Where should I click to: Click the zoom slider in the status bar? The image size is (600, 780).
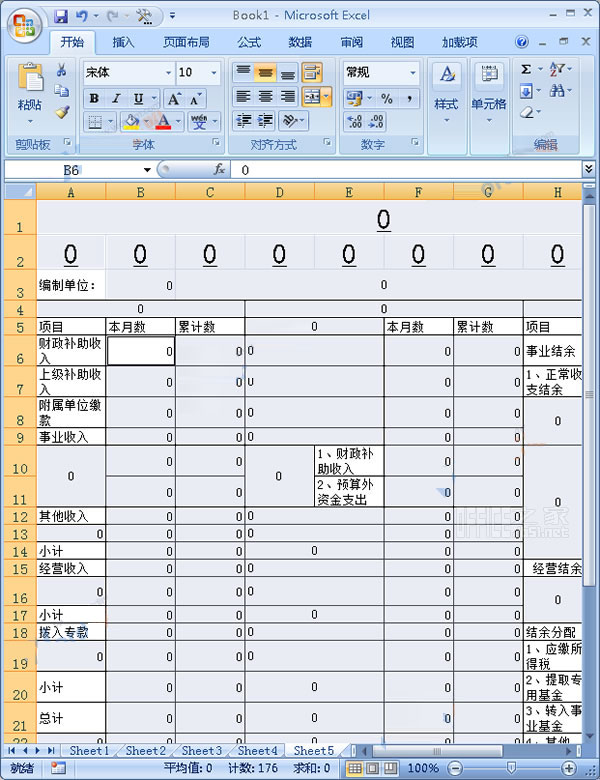[x=510, y=768]
